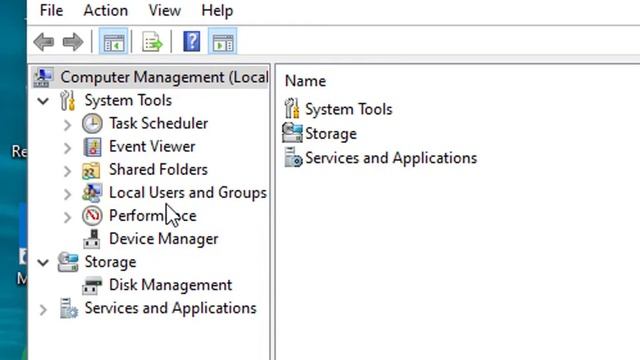Select Computer Management (Local) root icon
The width and height of the screenshot is (640, 360).
pyautogui.click(x=43, y=77)
